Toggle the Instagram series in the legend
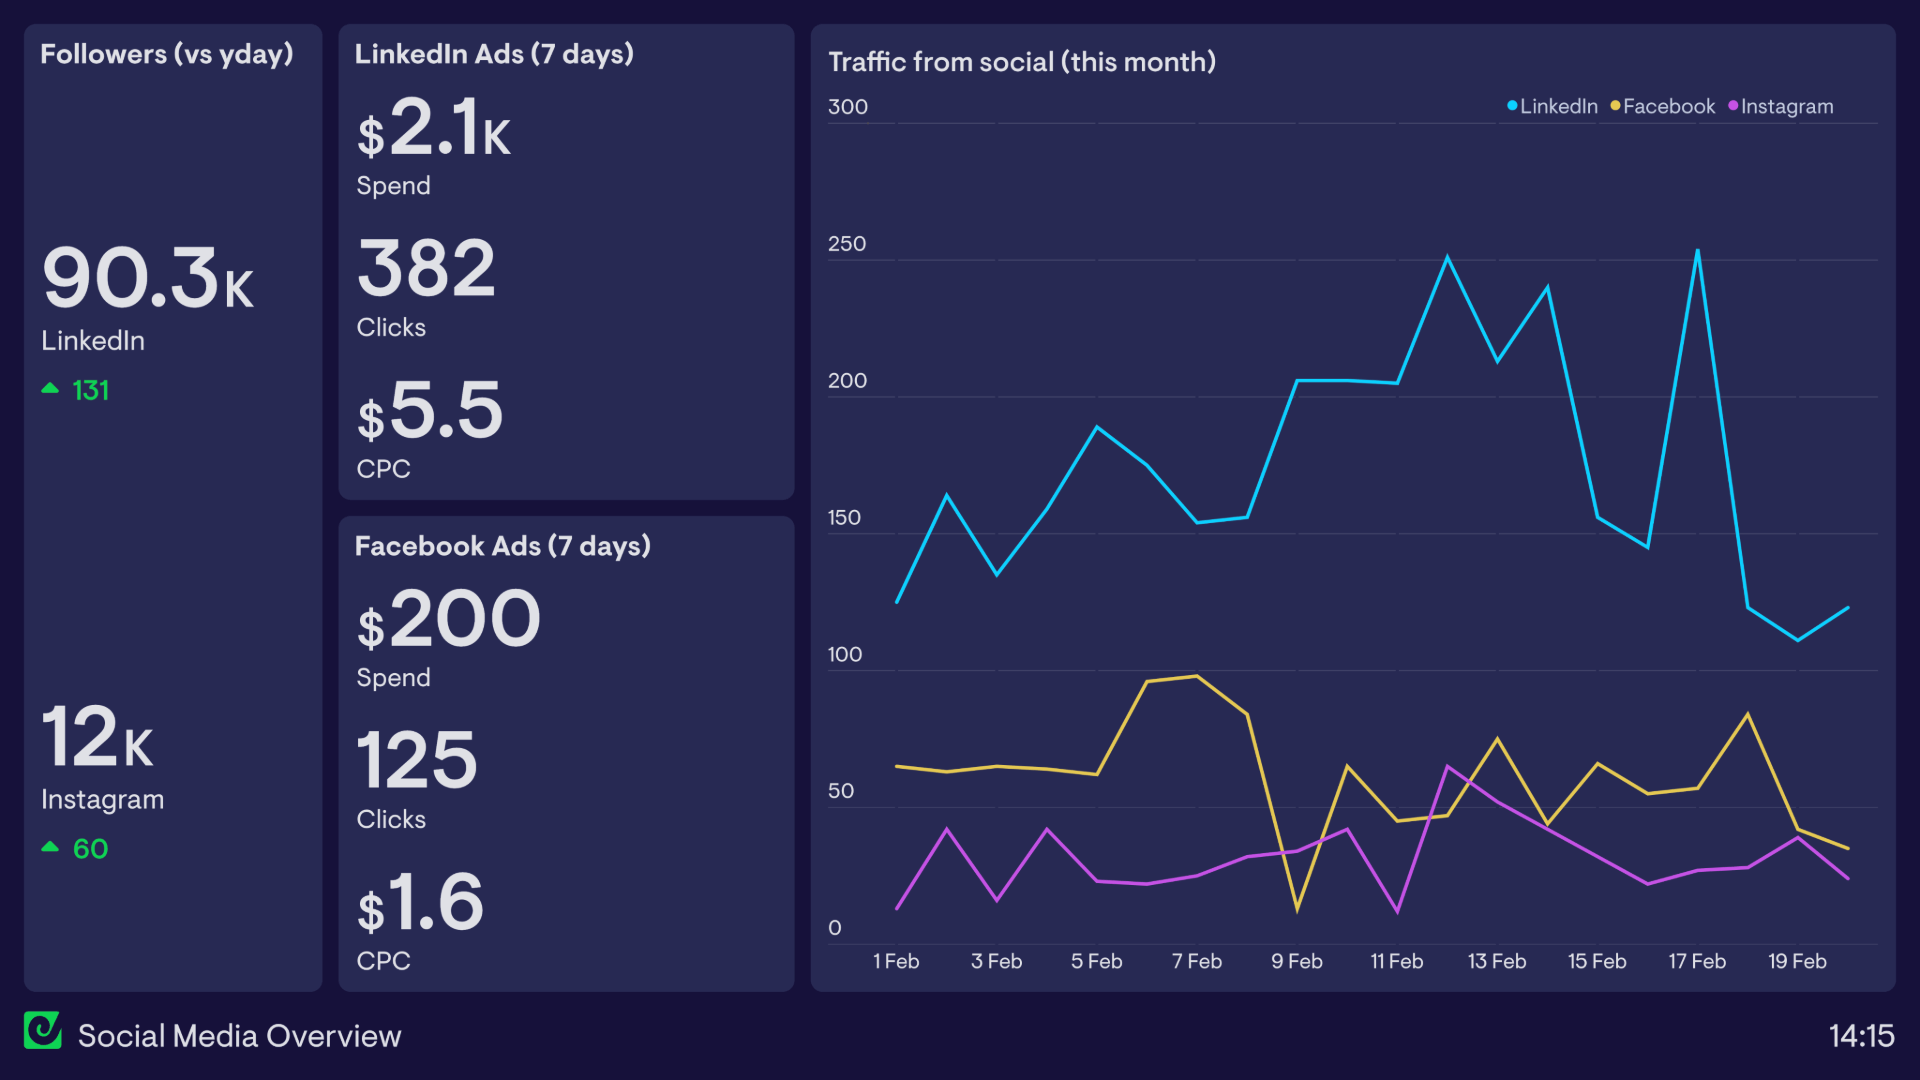The height and width of the screenshot is (1080, 1920). tap(1786, 106)
